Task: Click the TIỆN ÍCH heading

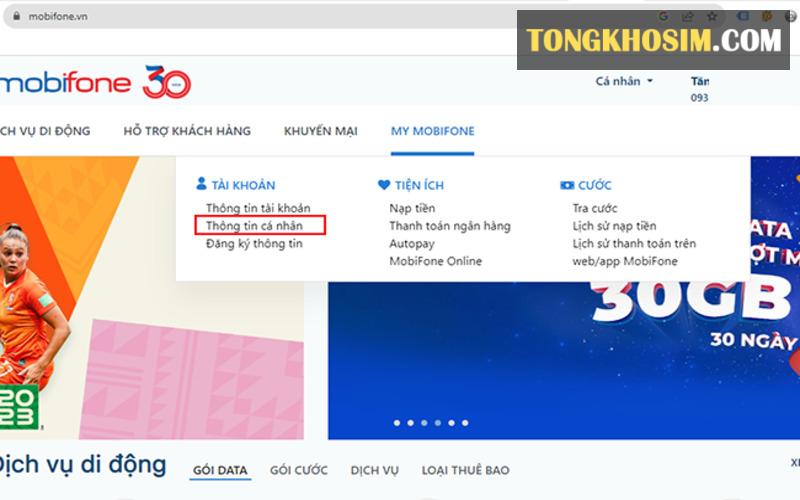Action: tap(419, 185)
